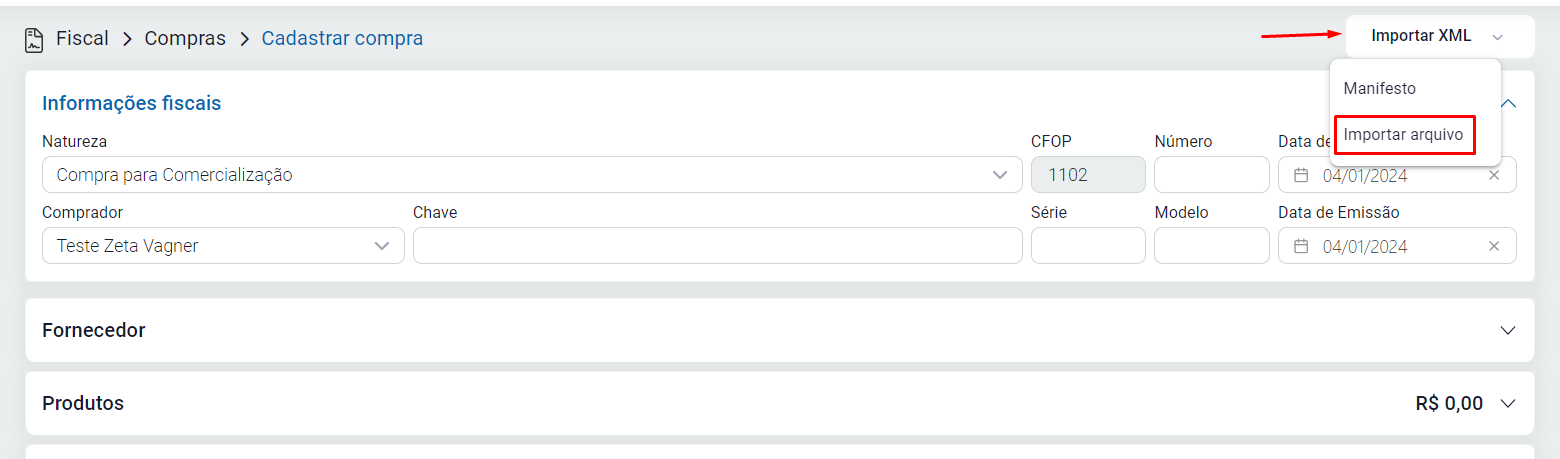Clear the Data de Emissão date with X
Viewport: 1560px width, 459px height.
click(1494, 246)
